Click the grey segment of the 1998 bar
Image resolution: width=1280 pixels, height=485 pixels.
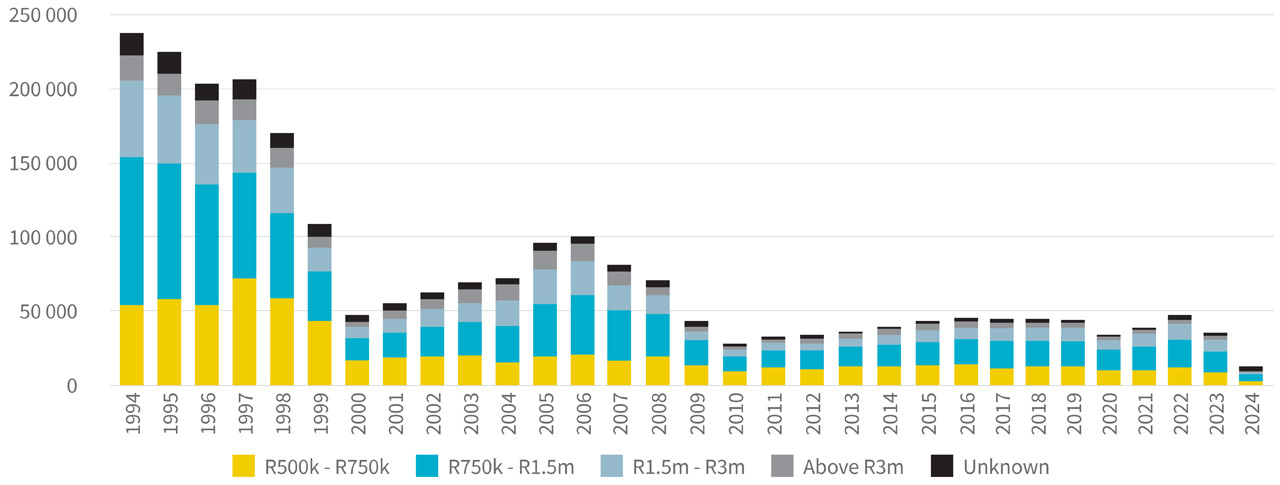(282, 157)
